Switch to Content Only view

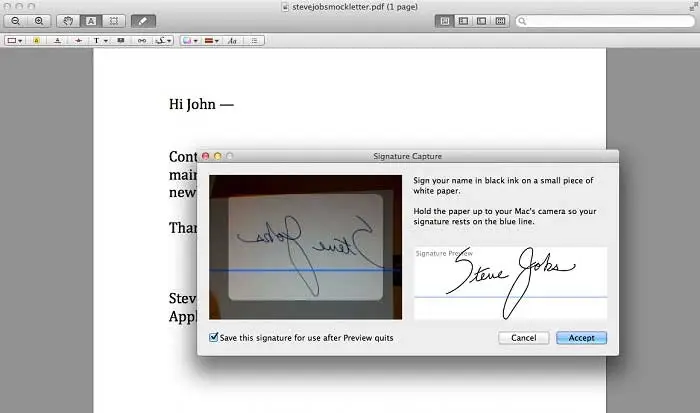pyautogui.click(x=445, y=21)
